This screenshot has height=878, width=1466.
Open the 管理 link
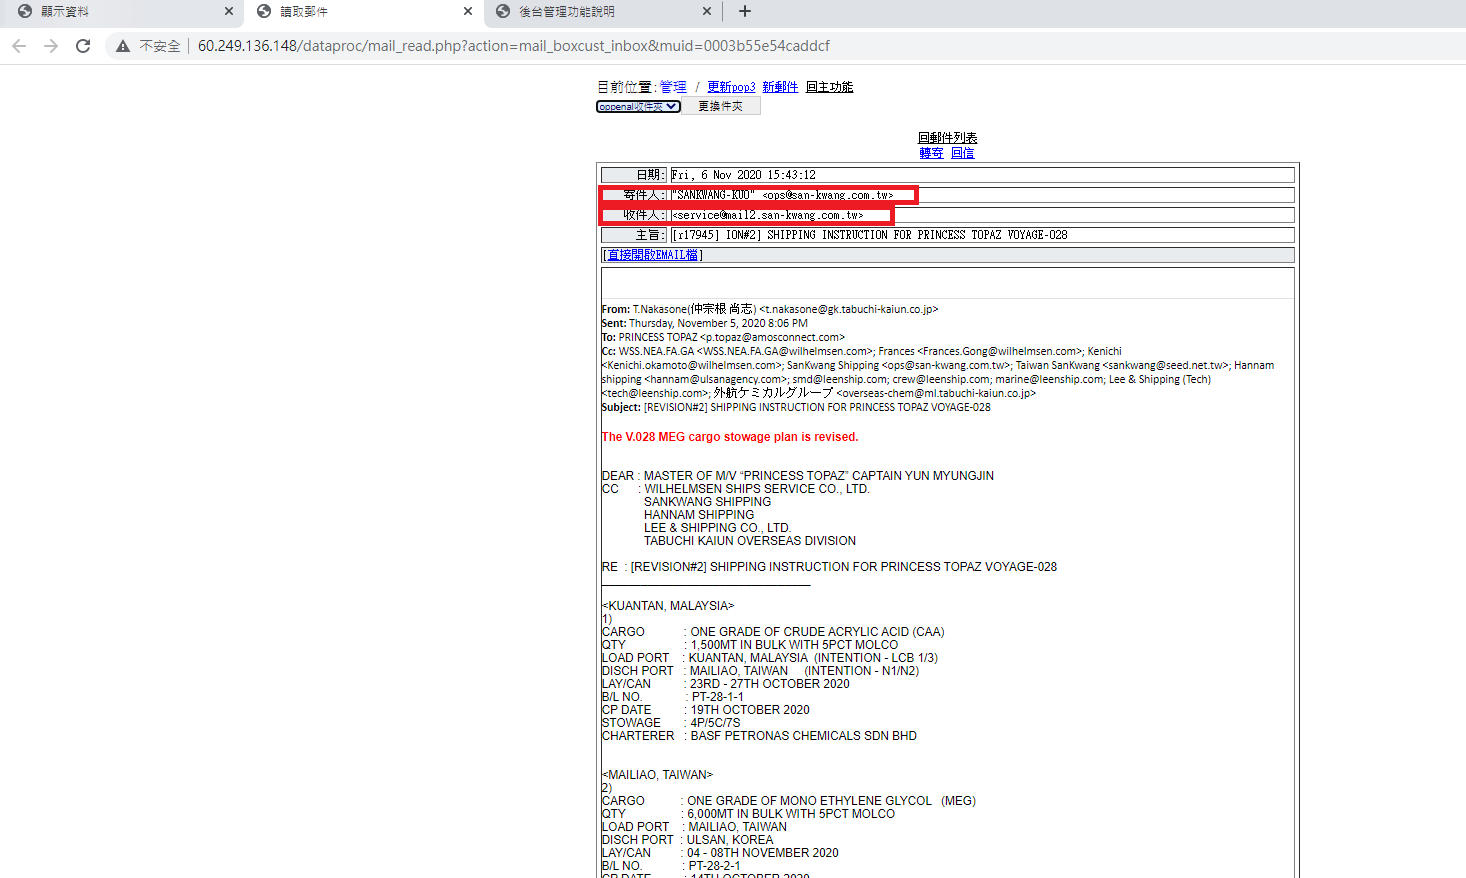click(x=673, y=87)
